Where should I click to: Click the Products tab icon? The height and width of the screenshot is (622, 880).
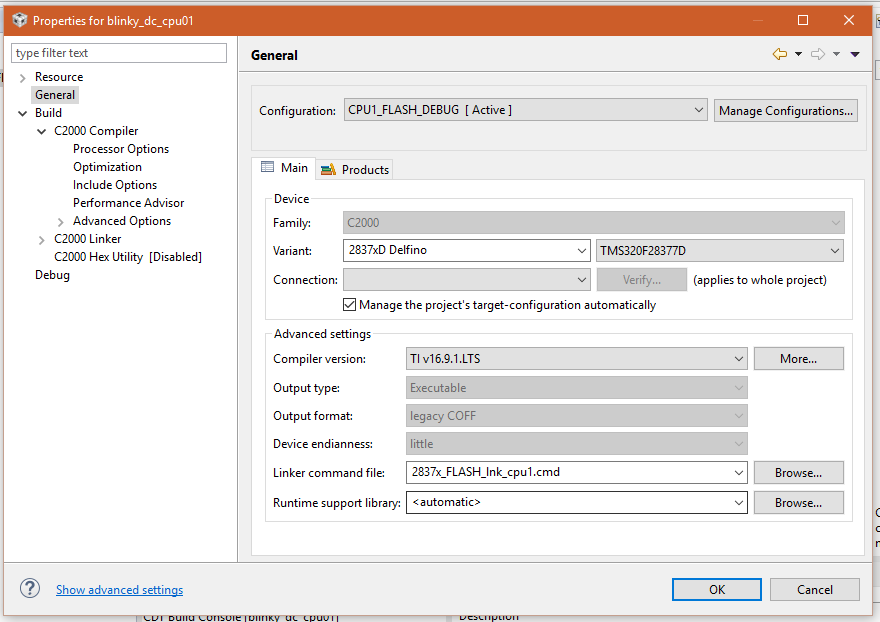[328, 170]
